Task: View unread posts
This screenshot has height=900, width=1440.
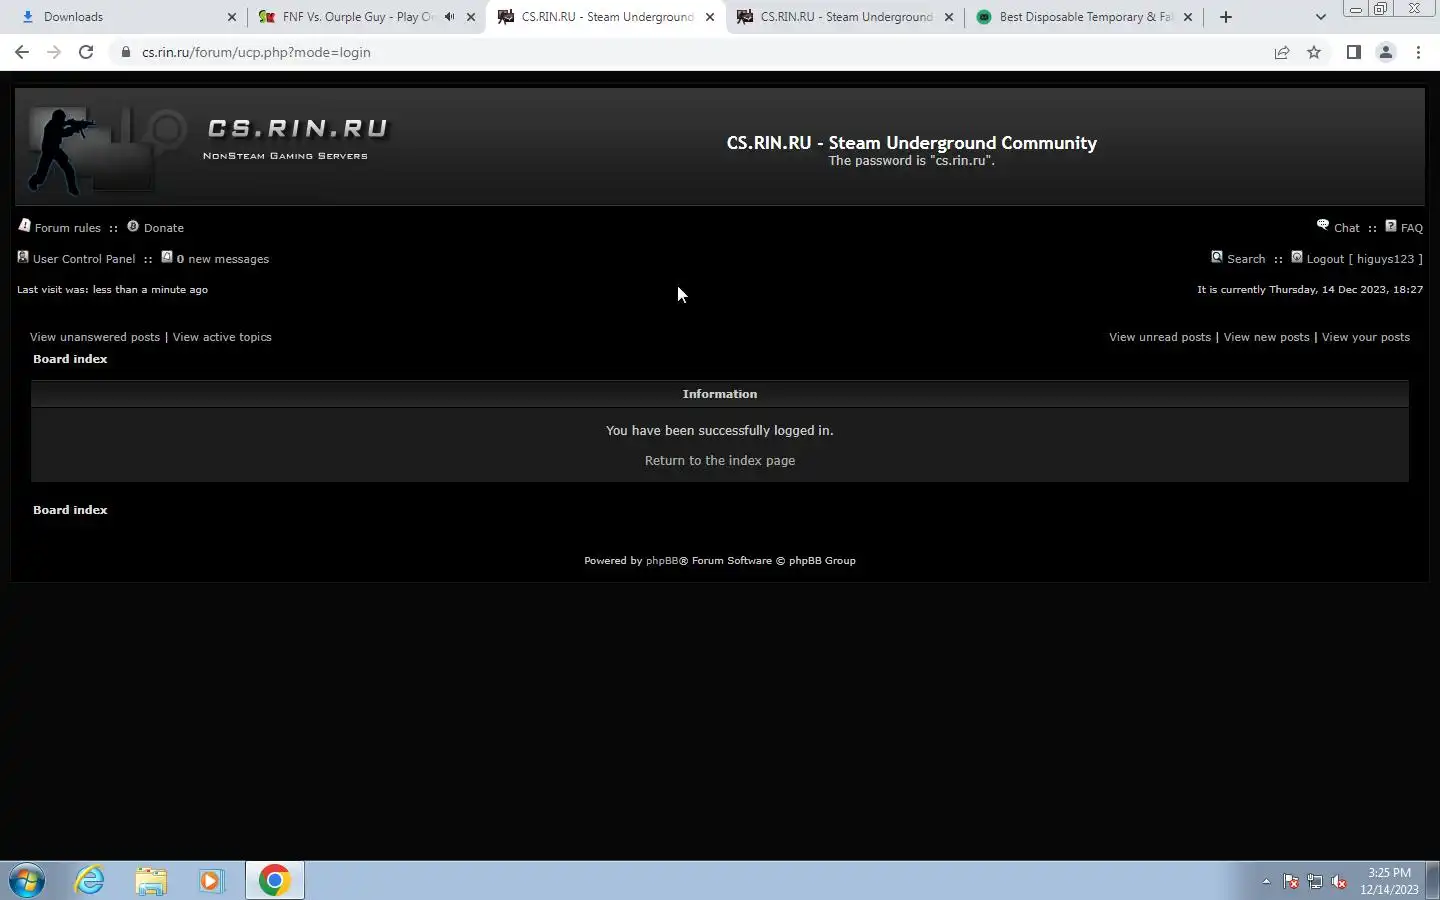Action: 1160,337
